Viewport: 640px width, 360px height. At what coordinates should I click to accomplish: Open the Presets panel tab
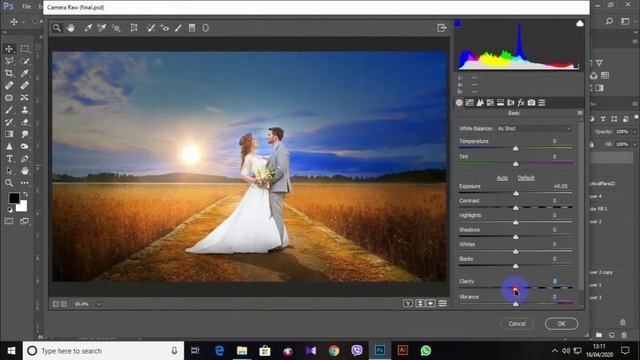click(x=542, y=103)
